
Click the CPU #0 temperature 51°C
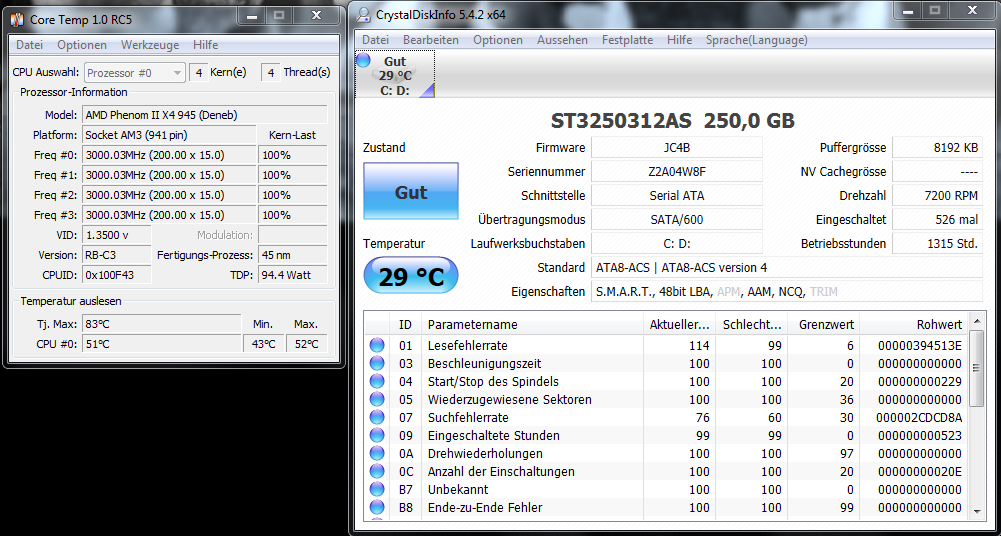(162, 343)
